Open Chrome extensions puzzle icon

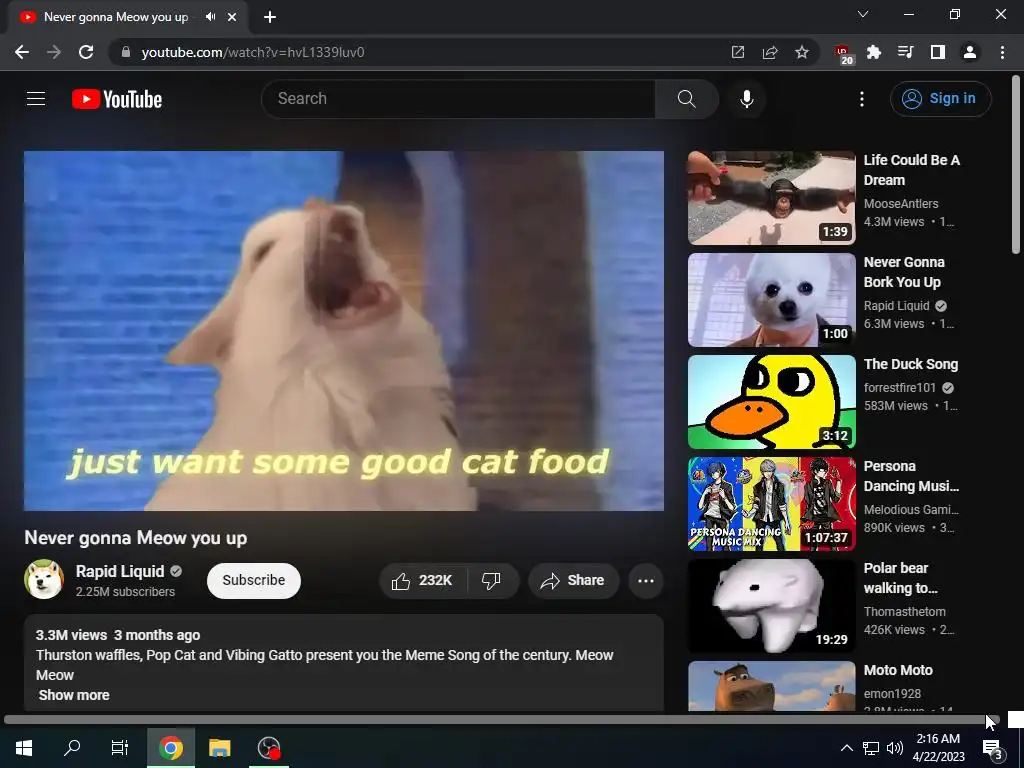click(874, 52)
